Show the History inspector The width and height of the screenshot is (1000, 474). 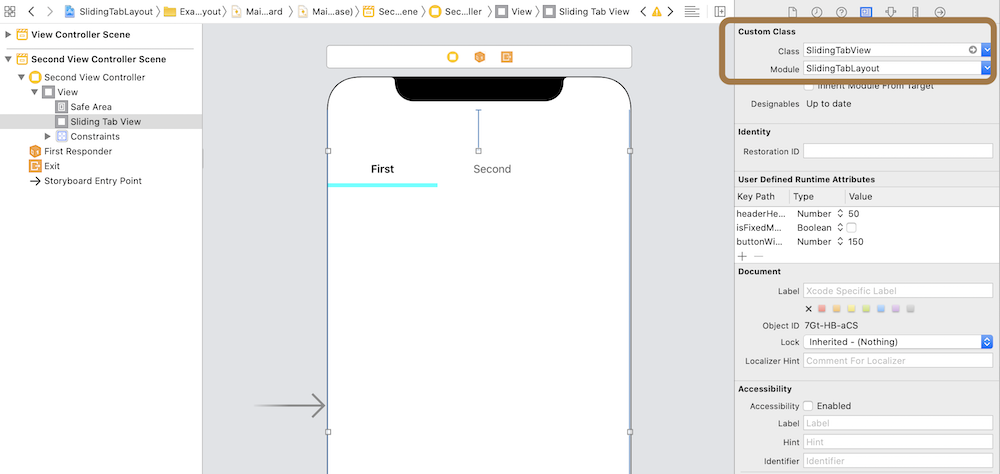click(x=817, y=12)
